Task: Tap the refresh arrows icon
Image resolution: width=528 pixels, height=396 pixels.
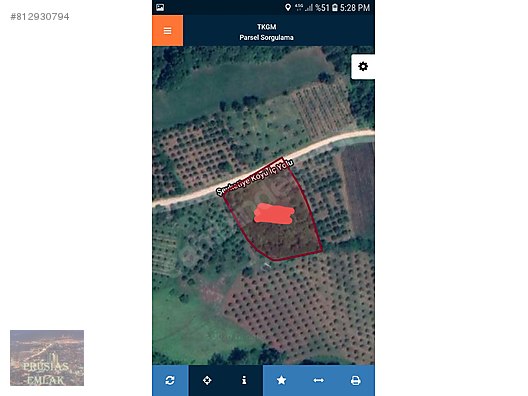Action: coord(170,381)
